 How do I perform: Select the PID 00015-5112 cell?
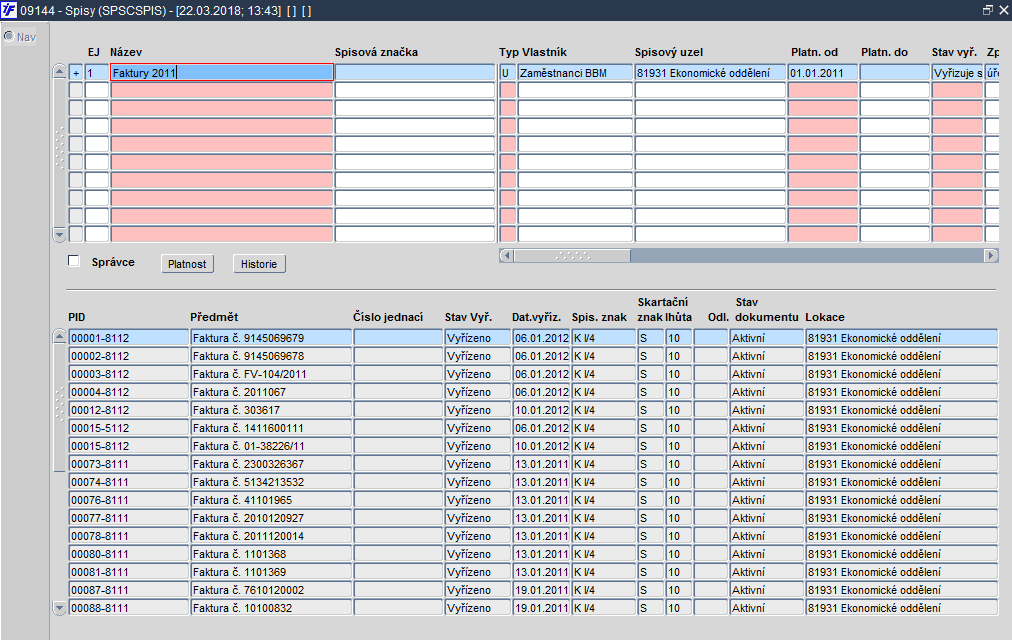point(129,428)
